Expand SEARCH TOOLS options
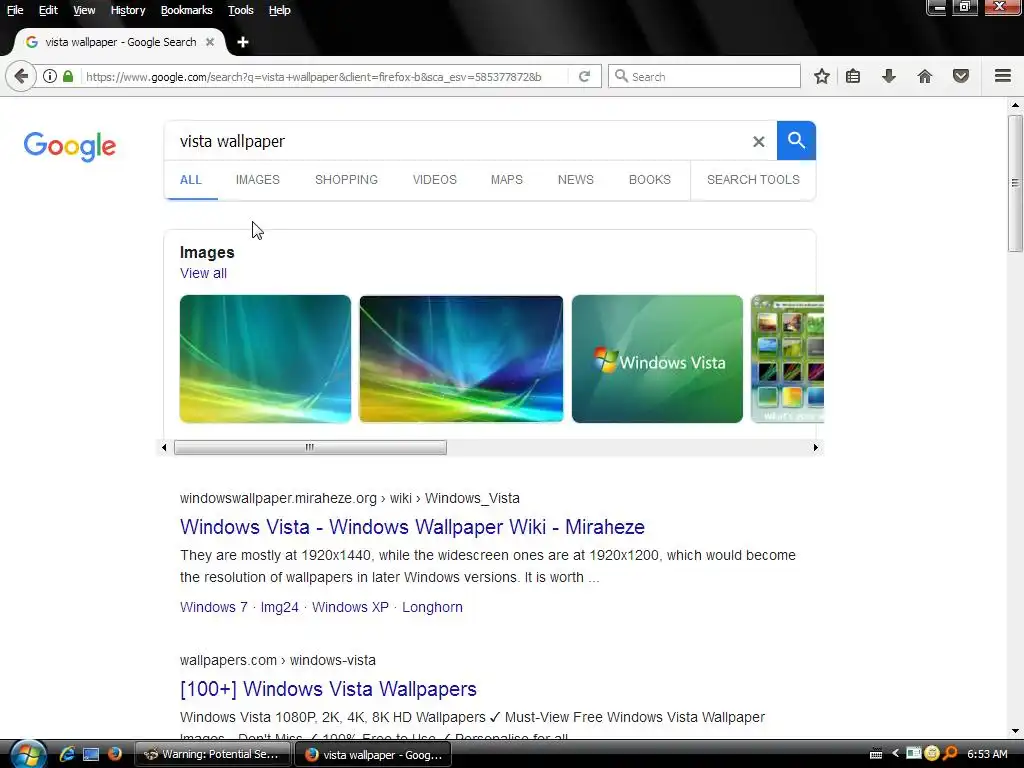 pos(753,180)
